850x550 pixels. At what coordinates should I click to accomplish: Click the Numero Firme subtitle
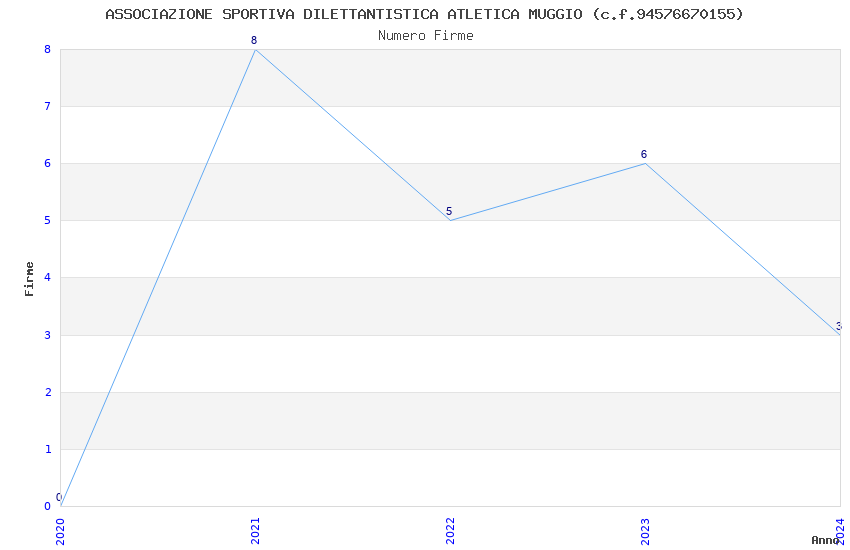coord(425,35)
